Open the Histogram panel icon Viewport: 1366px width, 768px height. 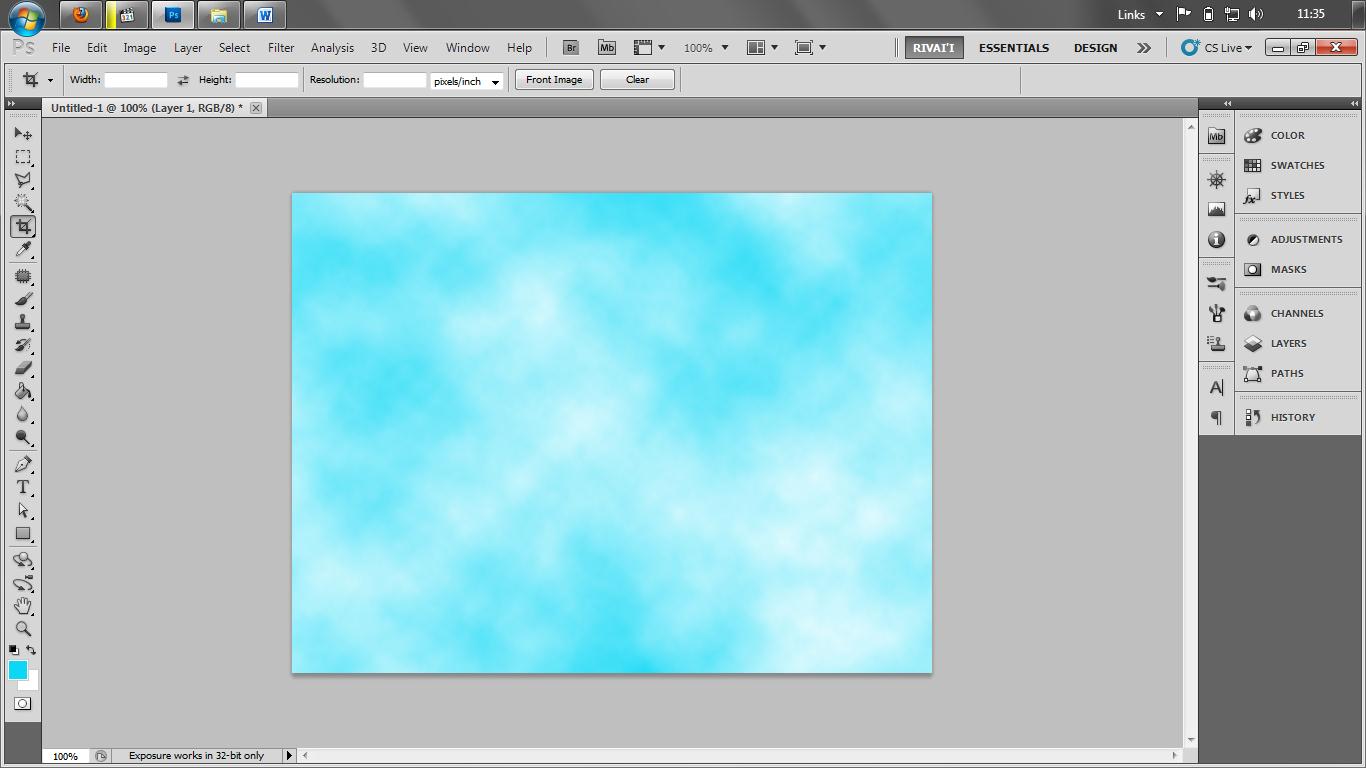(x=1216, y=210)
